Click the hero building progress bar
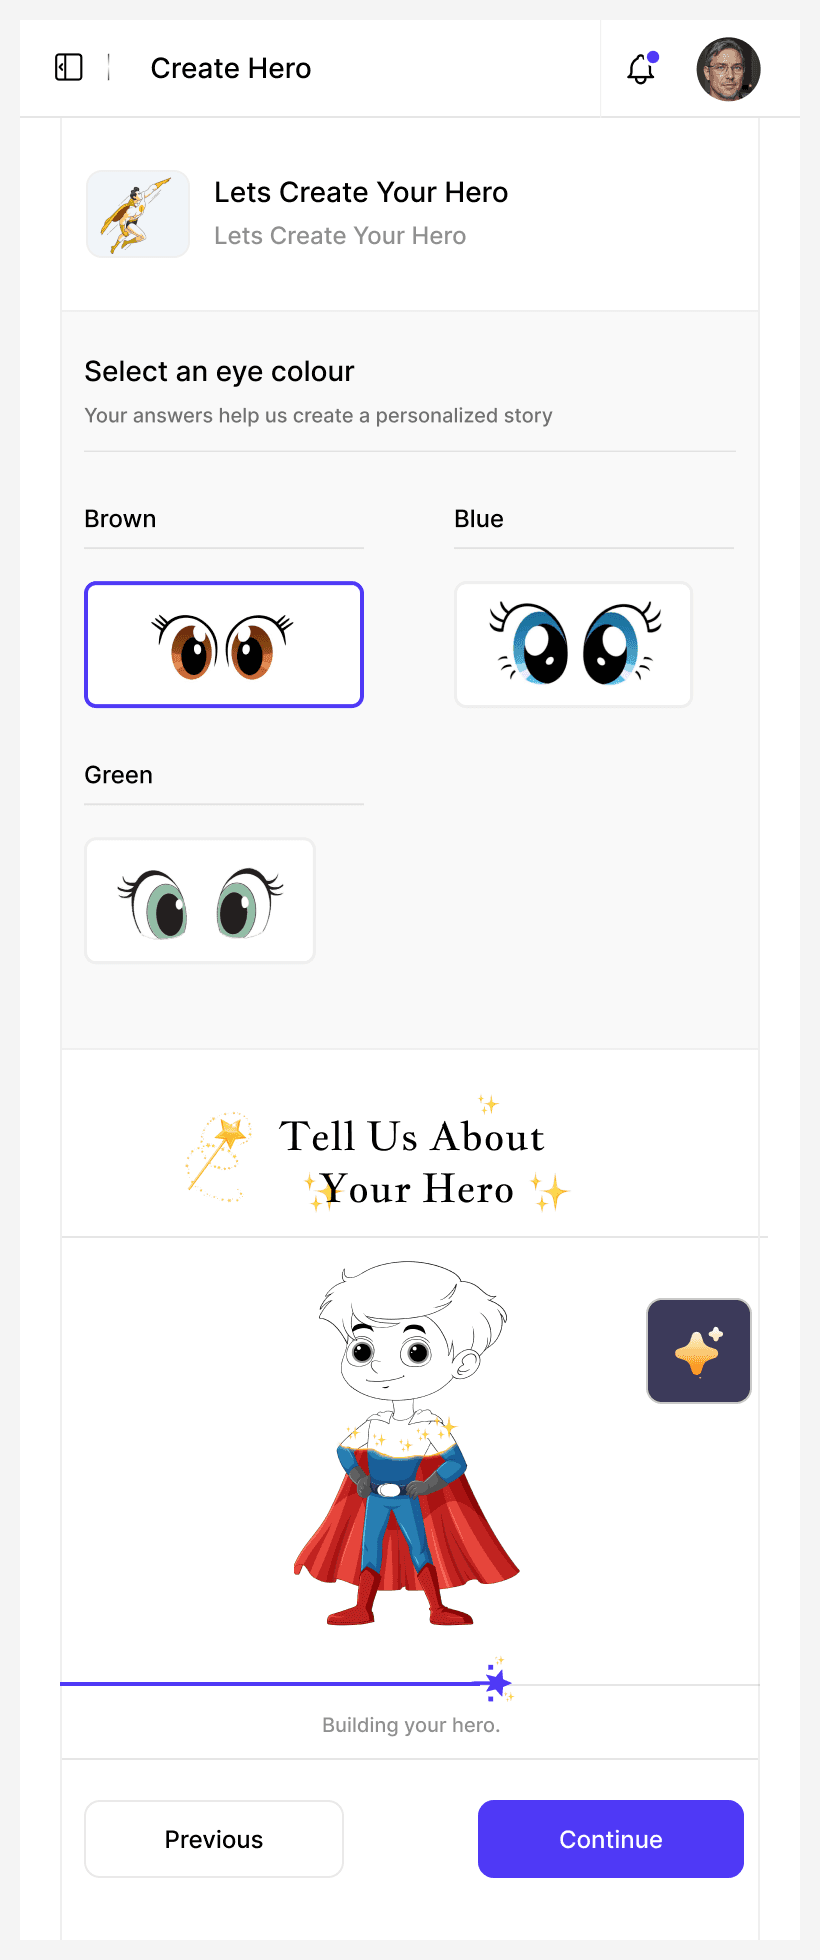Screen dimensions: 820x1960 pyautogui.click(x=410, y=1684)
